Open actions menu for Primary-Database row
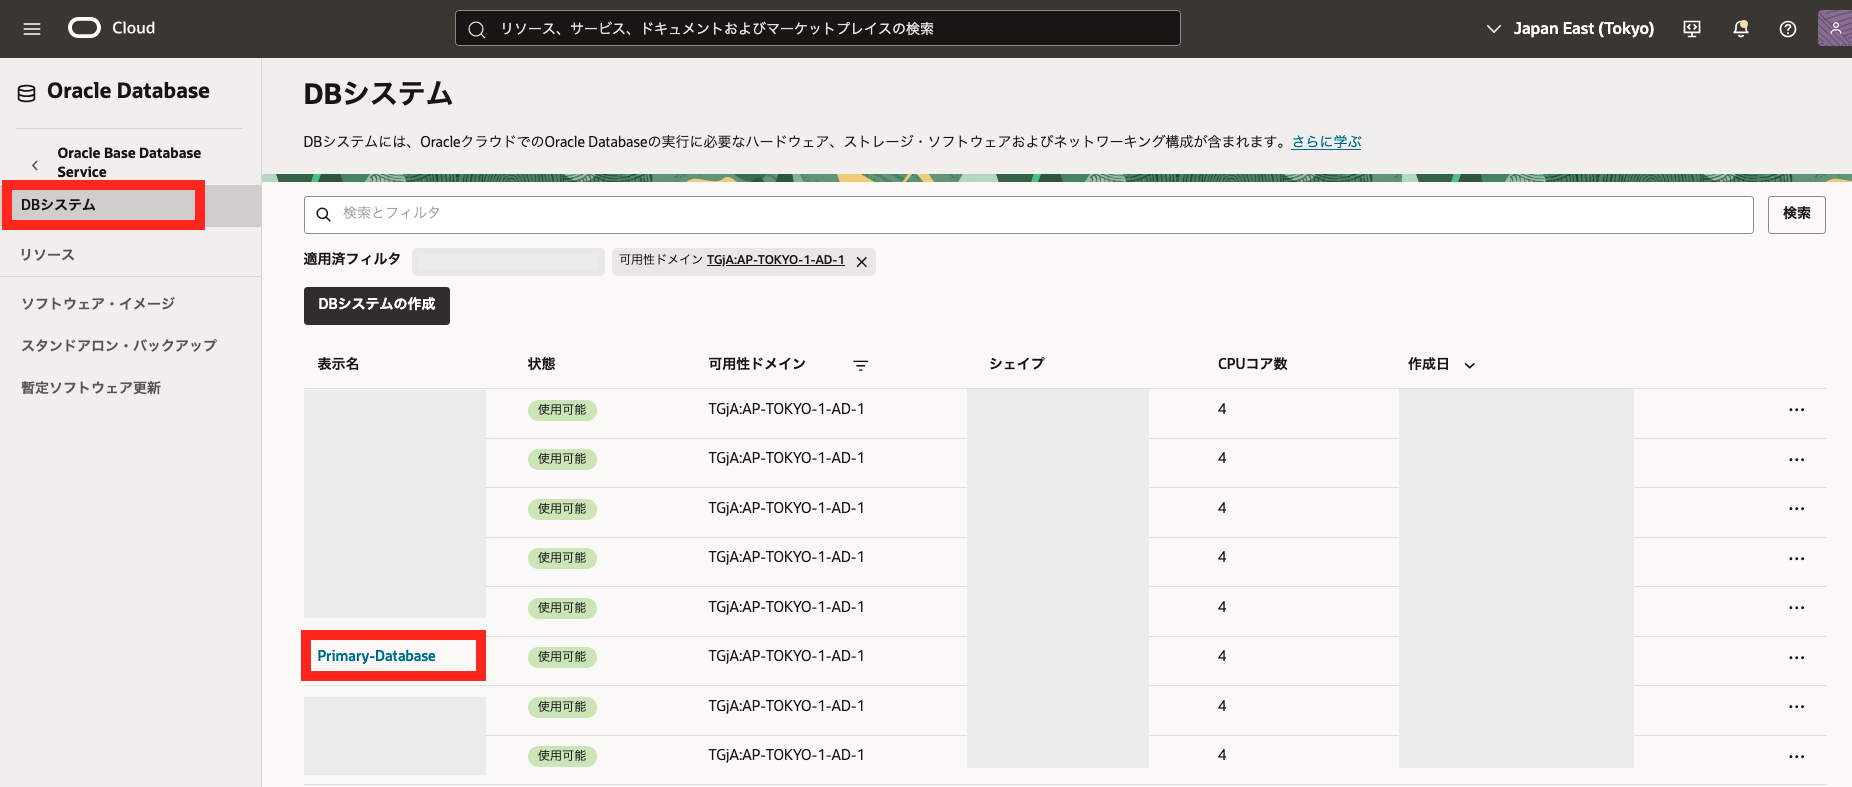Image resolution: width=1852 pixels, height=787 pixels. click(x=1796, y=657)
